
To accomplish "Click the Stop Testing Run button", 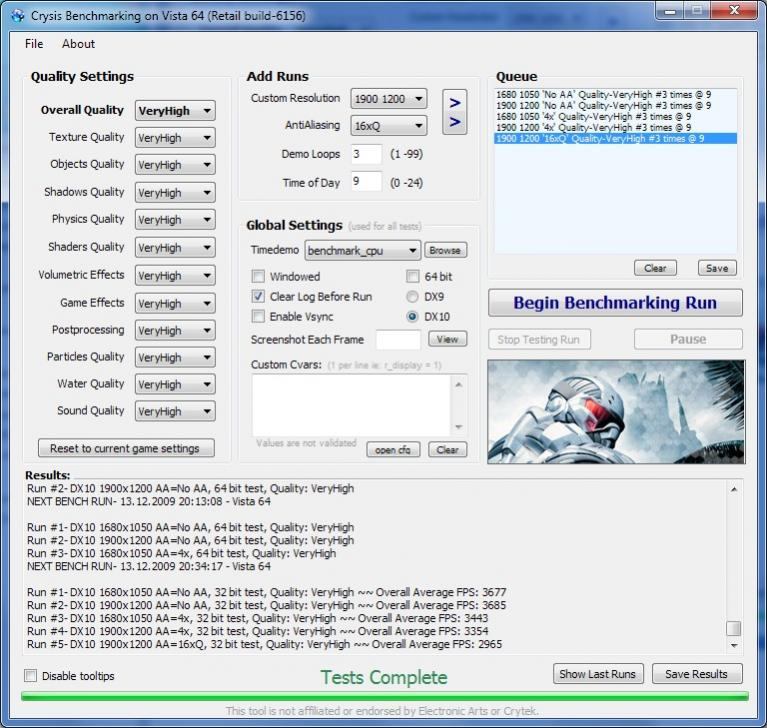I will [x=539, y=340].
